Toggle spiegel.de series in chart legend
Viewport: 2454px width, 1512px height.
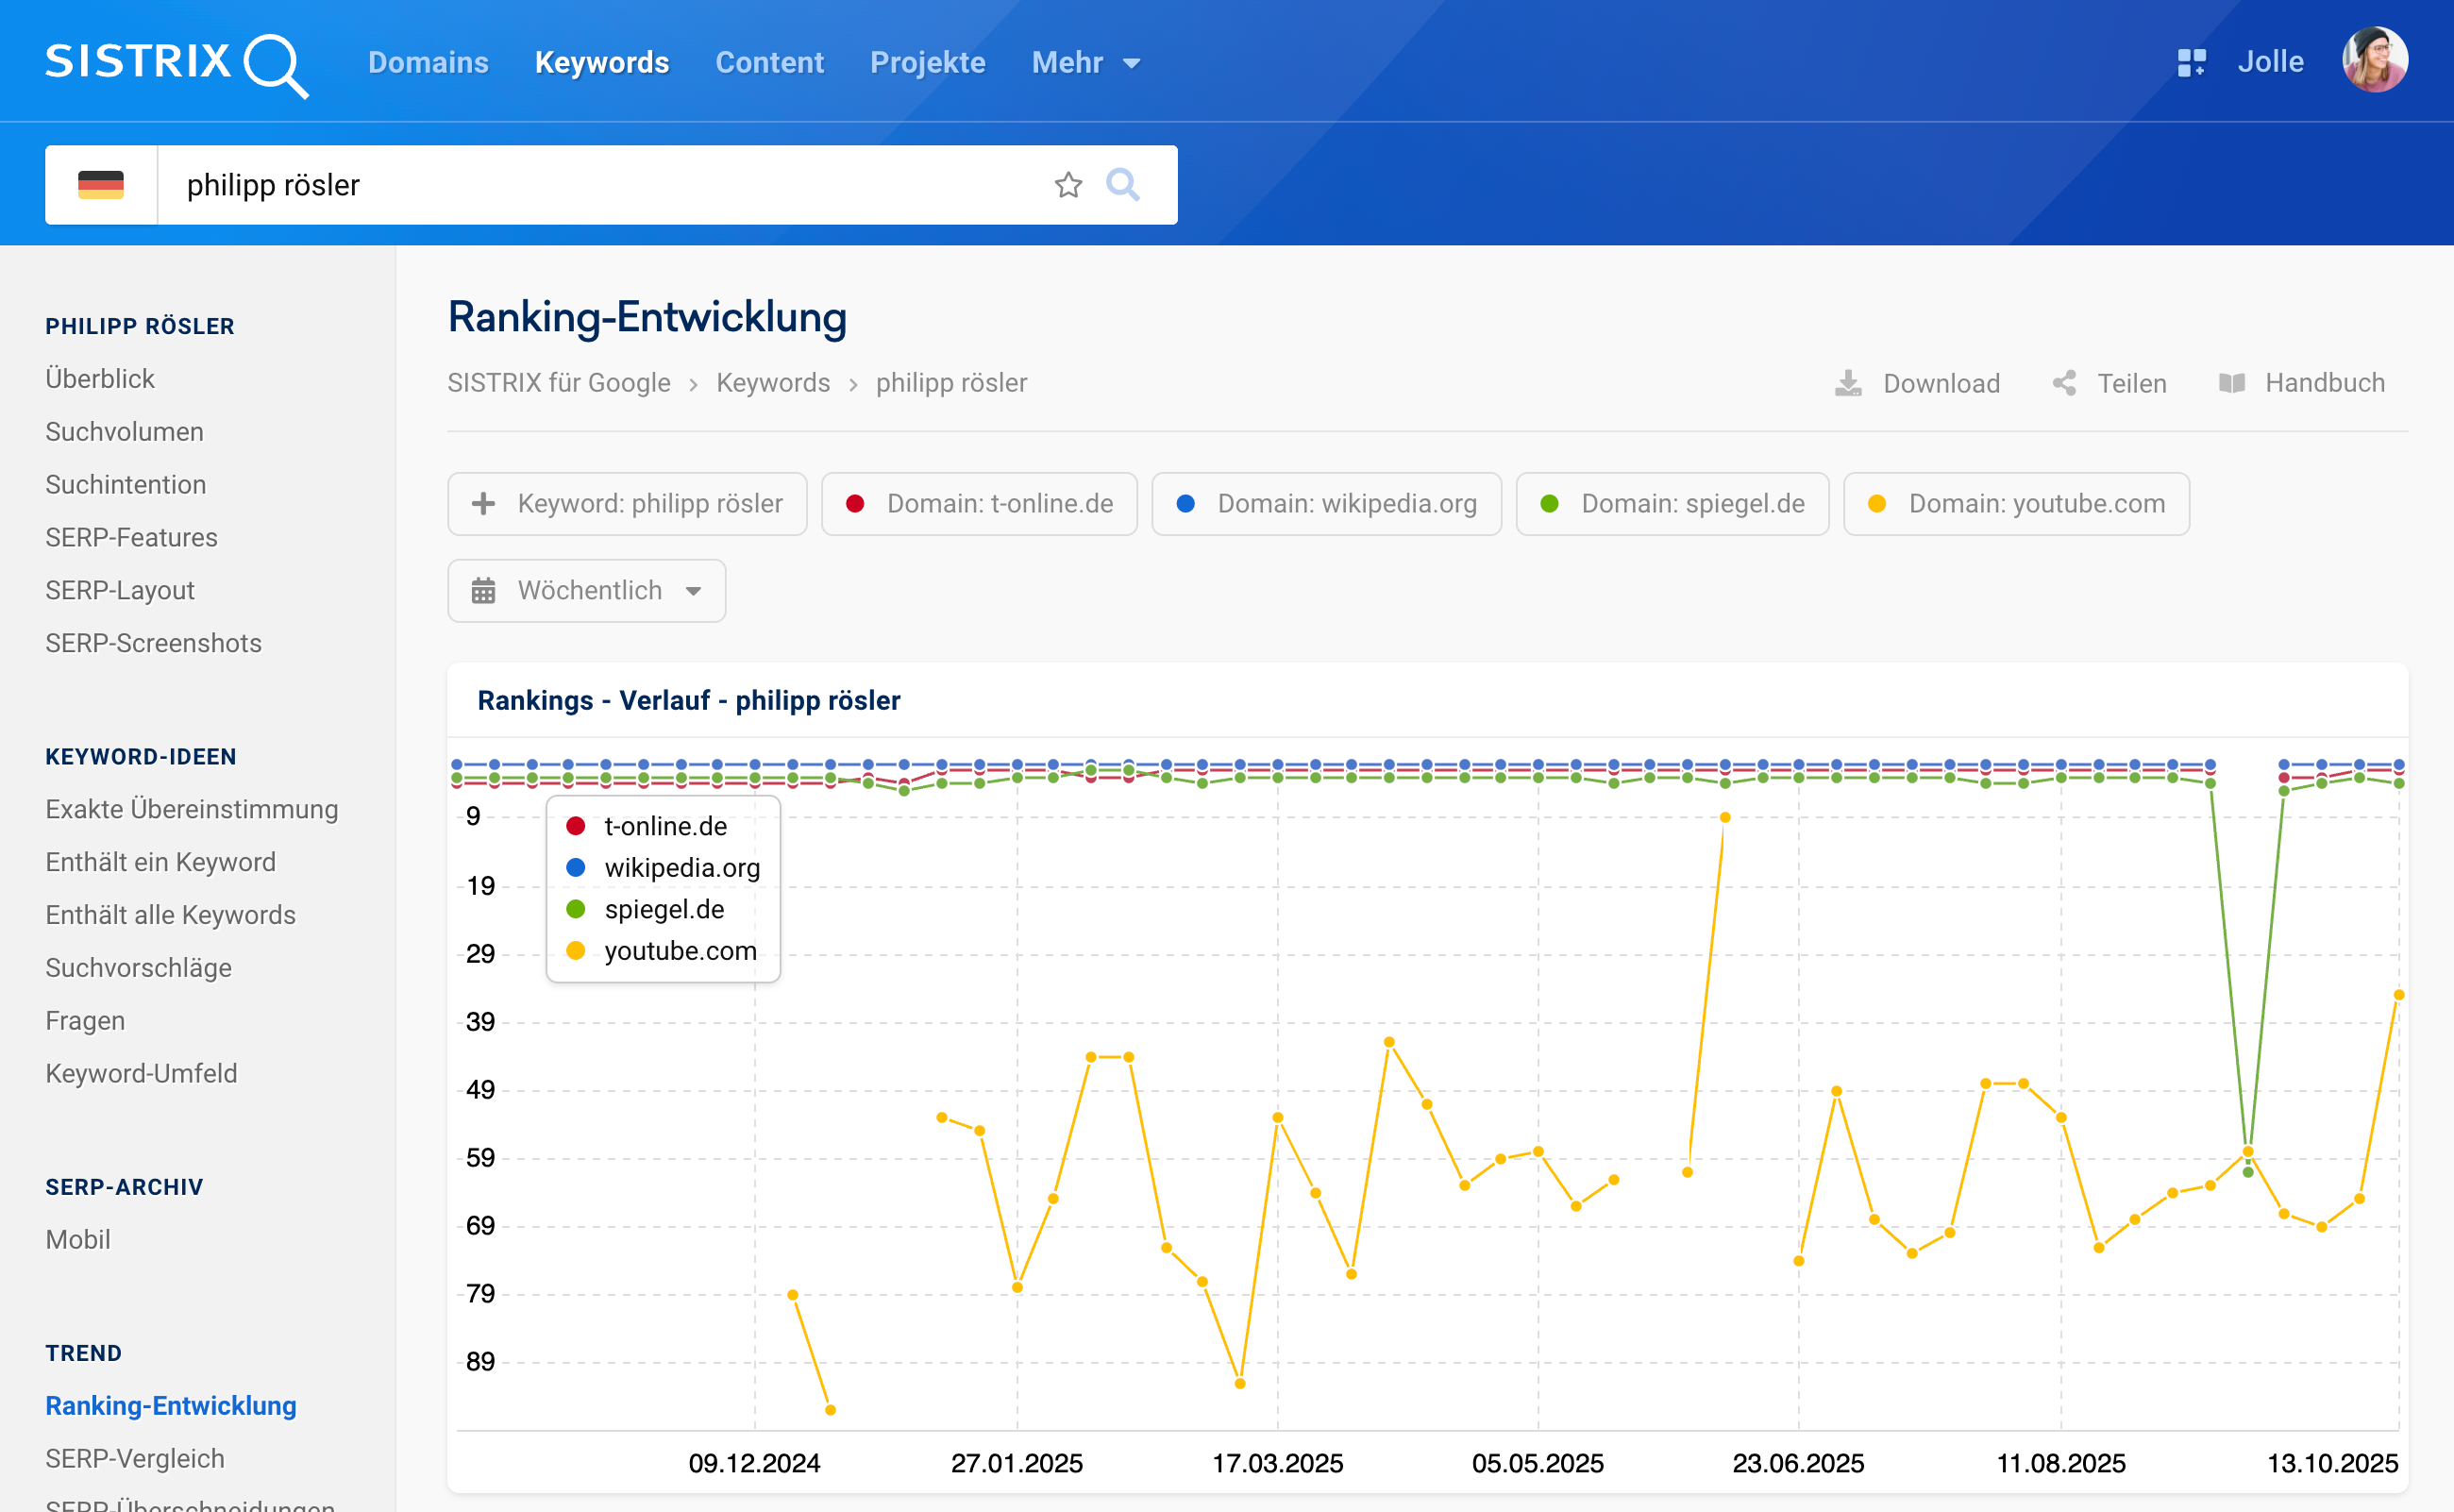pos(664,909)
